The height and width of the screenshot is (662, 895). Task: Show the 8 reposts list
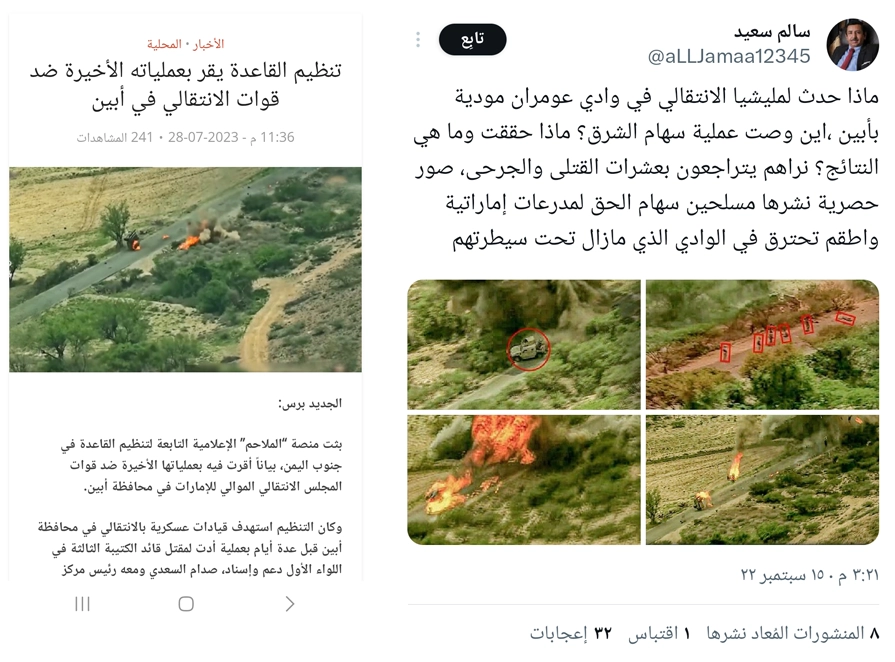793,633
